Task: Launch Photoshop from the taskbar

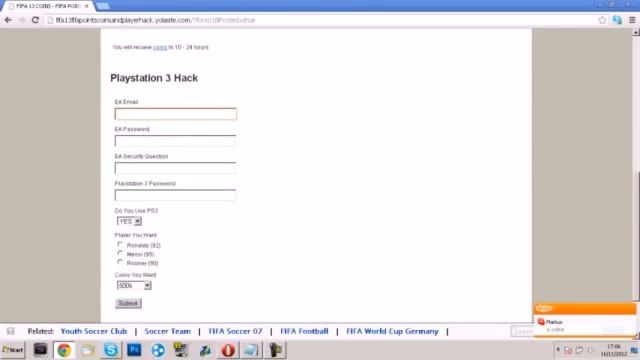Action: click(x=134, y=350)
